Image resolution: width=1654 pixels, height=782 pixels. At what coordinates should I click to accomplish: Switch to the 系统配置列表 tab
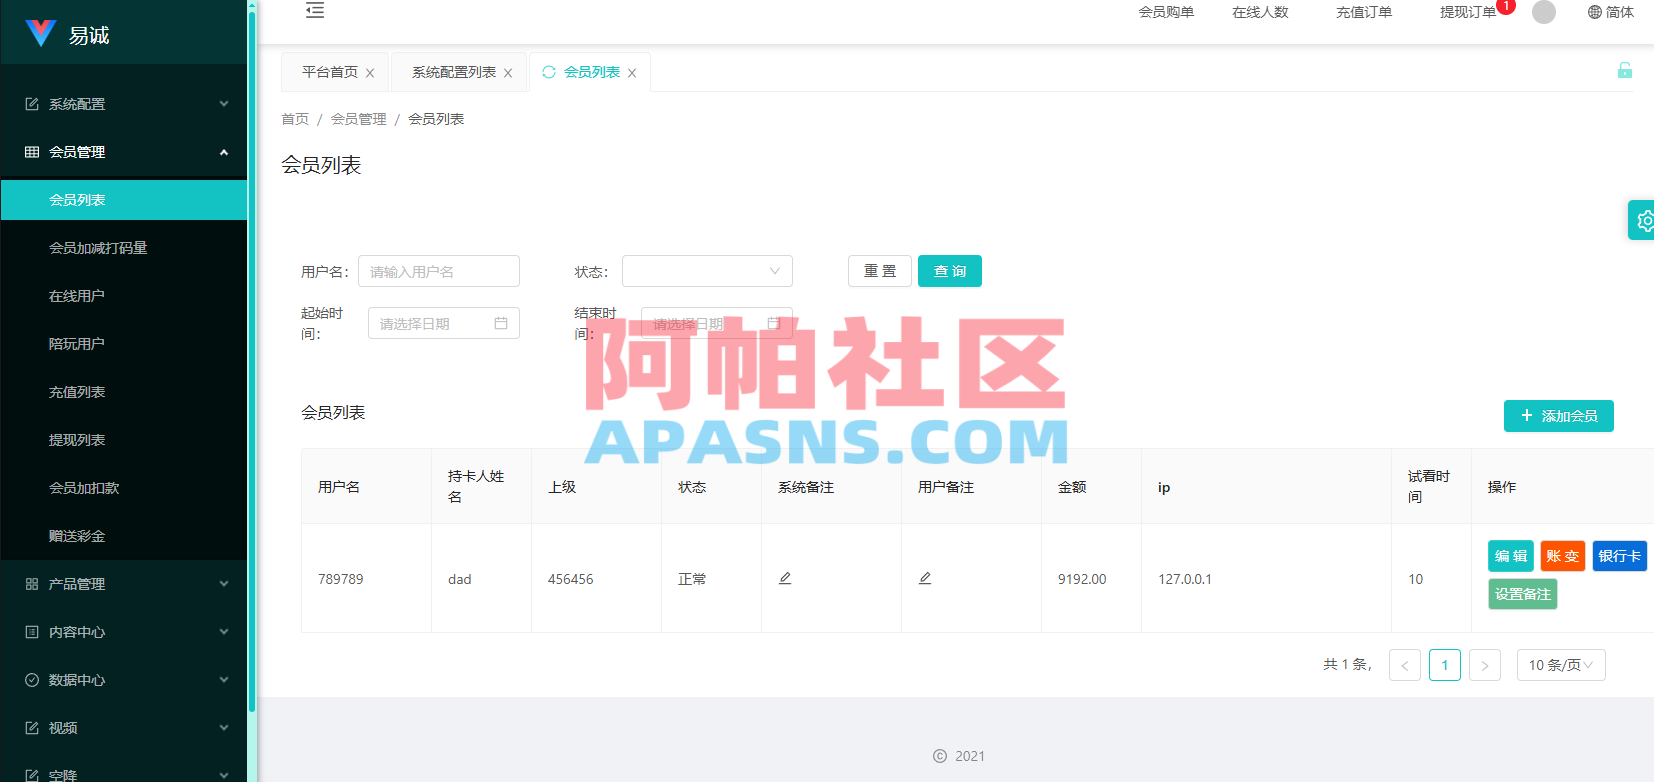tap(454, 72)
